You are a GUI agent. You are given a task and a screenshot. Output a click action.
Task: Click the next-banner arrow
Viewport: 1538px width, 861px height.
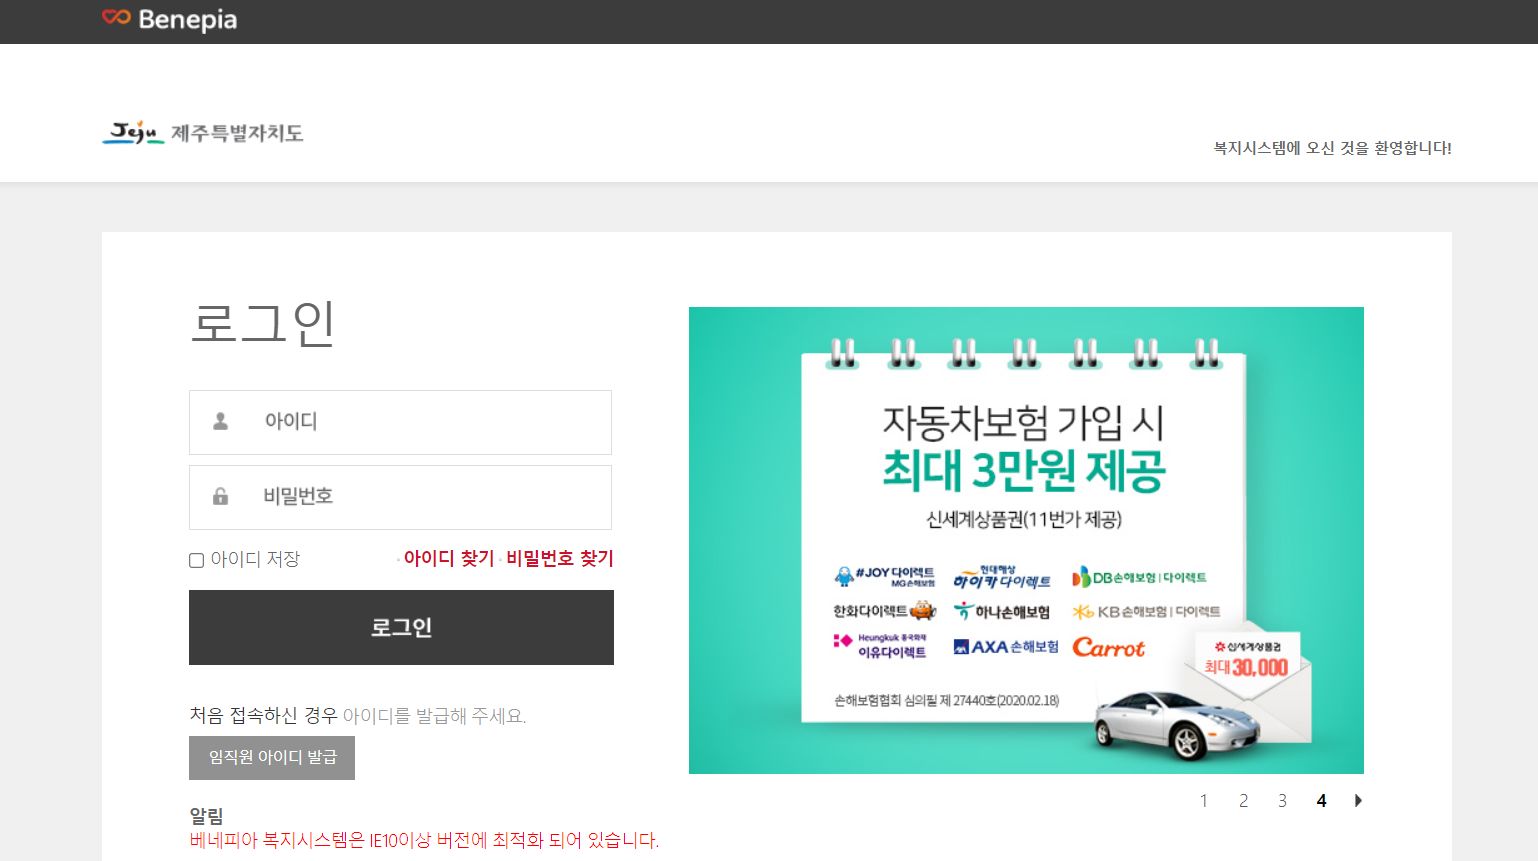(x=1358, y=801)
